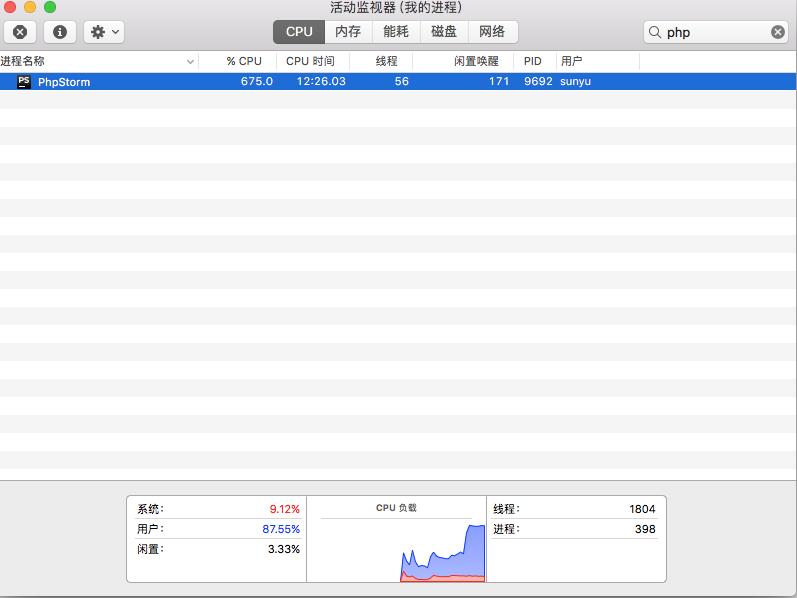Clear the php search text
This screenshot has width=797, height=598.
click(778, 32)
